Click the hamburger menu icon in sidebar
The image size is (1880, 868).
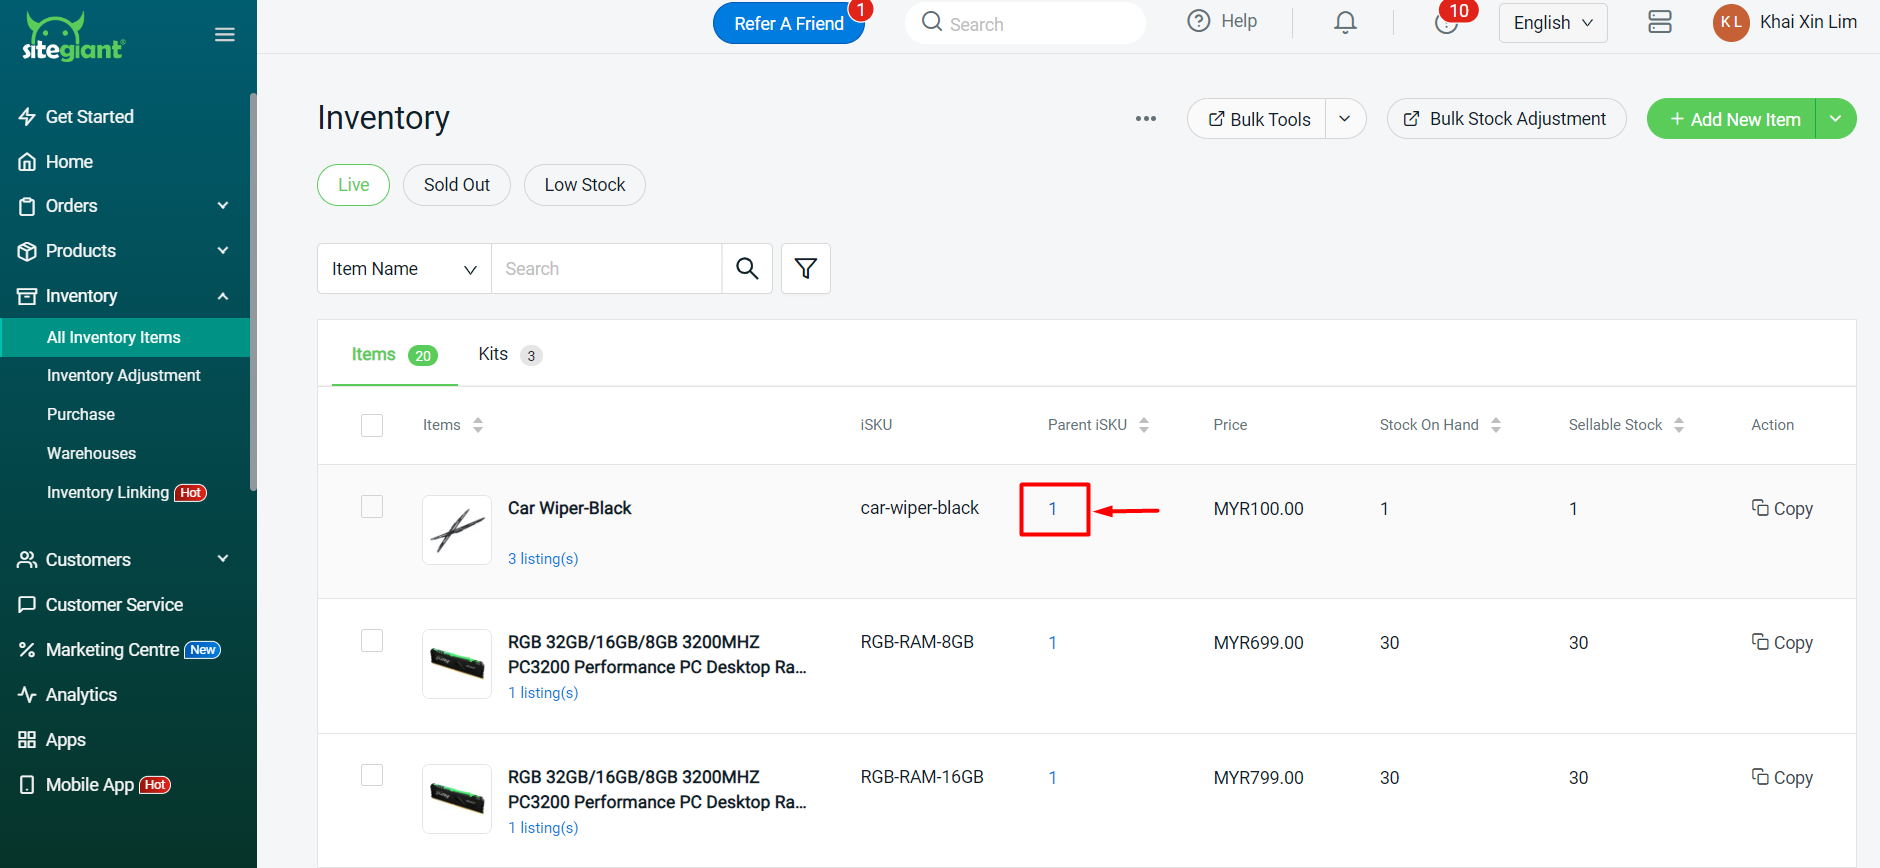pos(224,35)
